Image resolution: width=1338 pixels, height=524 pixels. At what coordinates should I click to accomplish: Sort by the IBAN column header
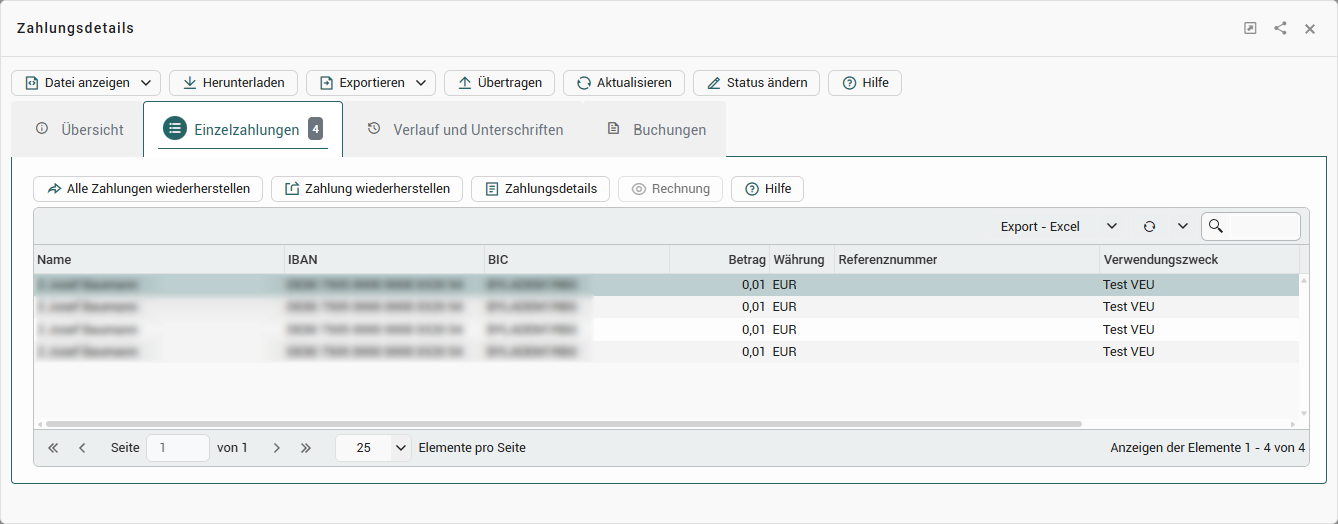pos(384,259)
